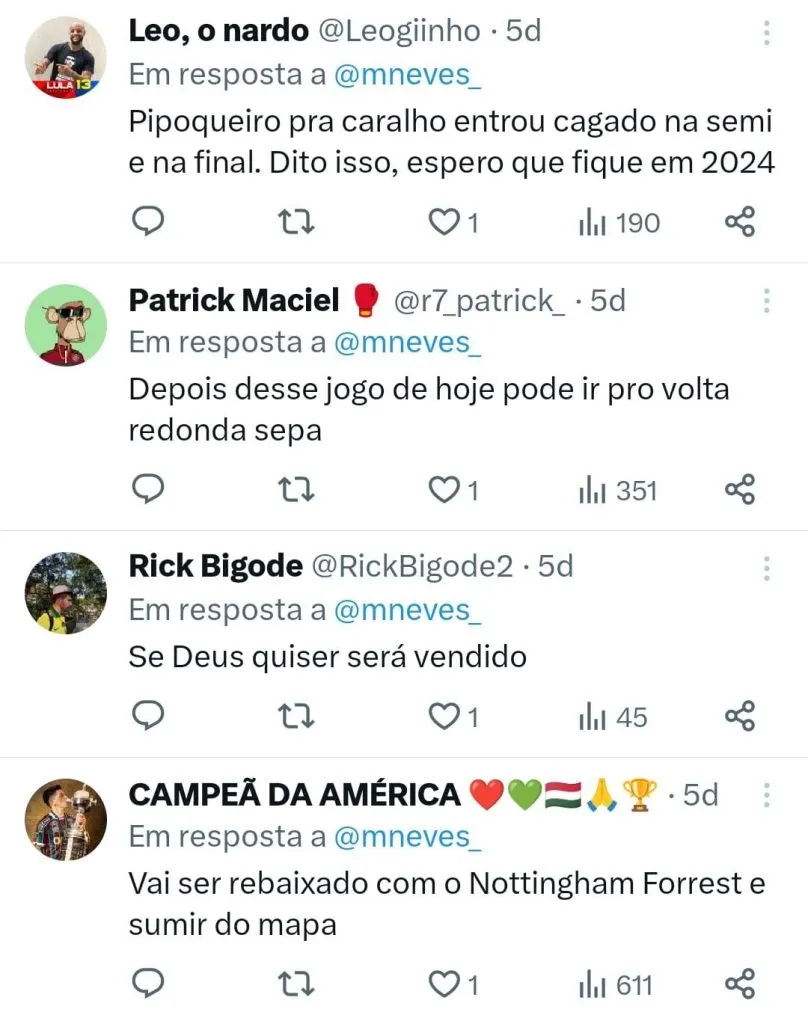Viewport: 808px width, 1024px height.
Task: Open the Rick Bigode display name
Action: pos(215,567)
